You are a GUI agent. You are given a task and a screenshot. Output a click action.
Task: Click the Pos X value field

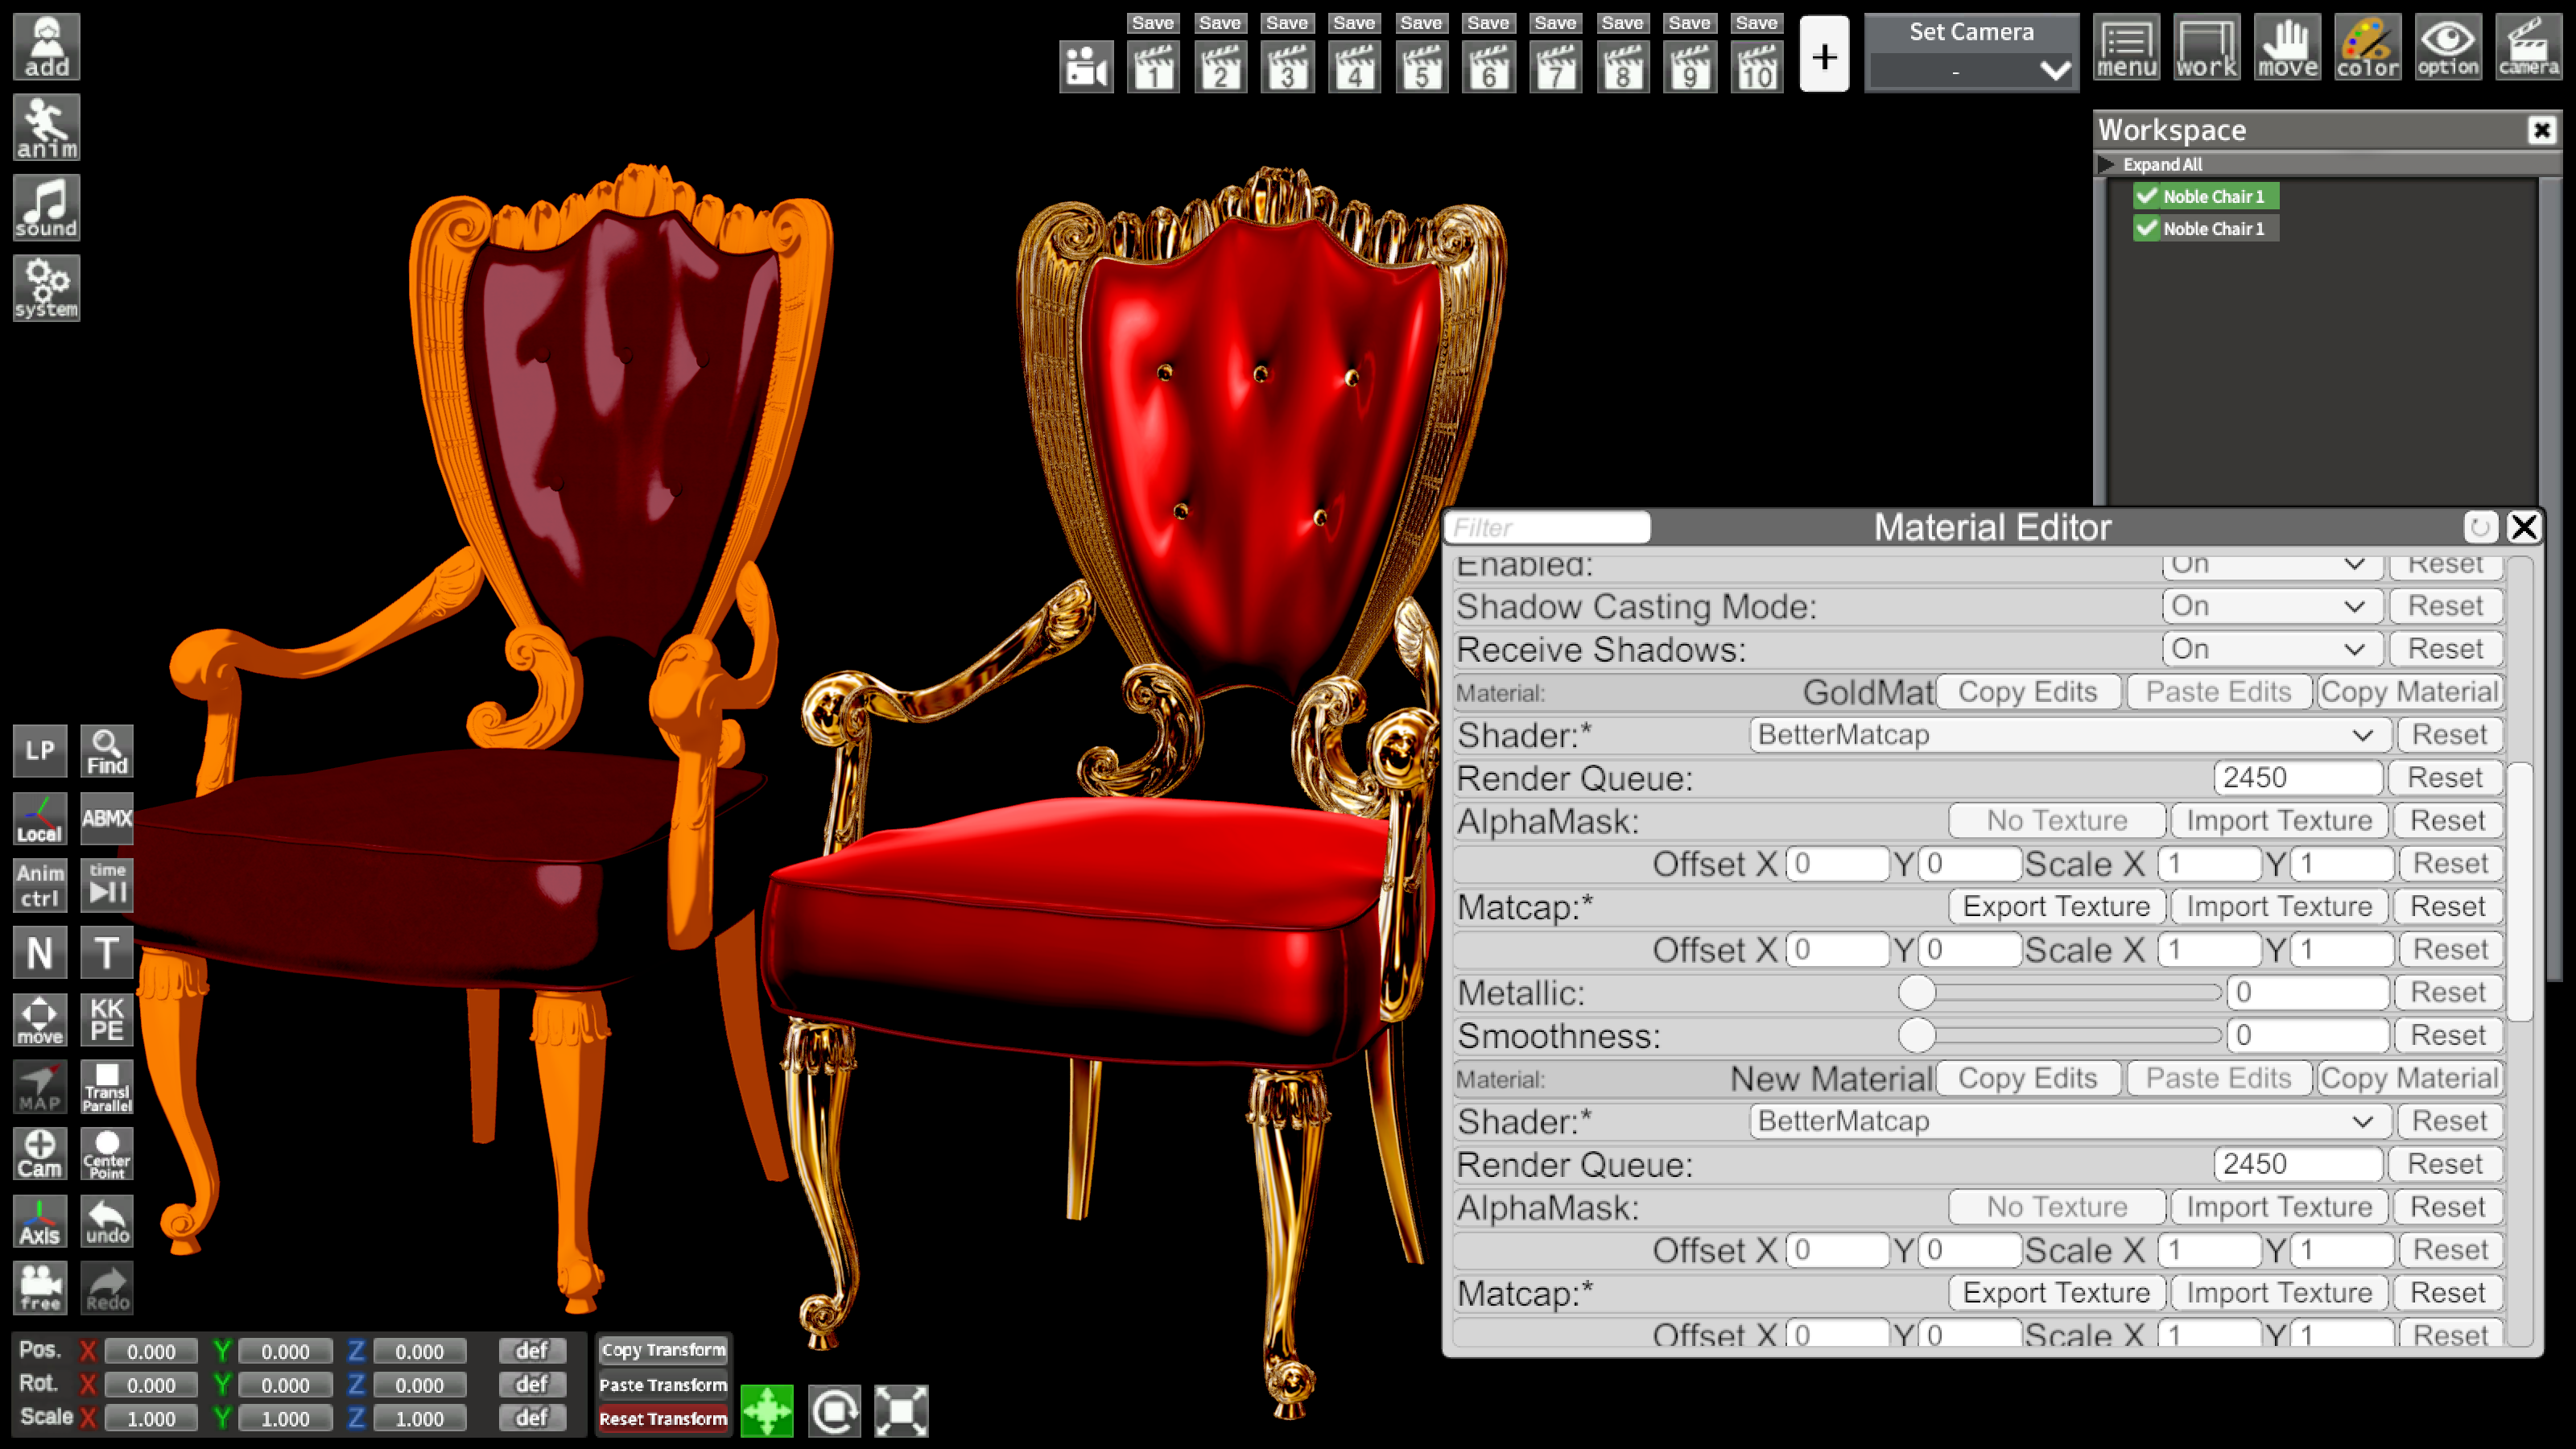point(151,1351)
